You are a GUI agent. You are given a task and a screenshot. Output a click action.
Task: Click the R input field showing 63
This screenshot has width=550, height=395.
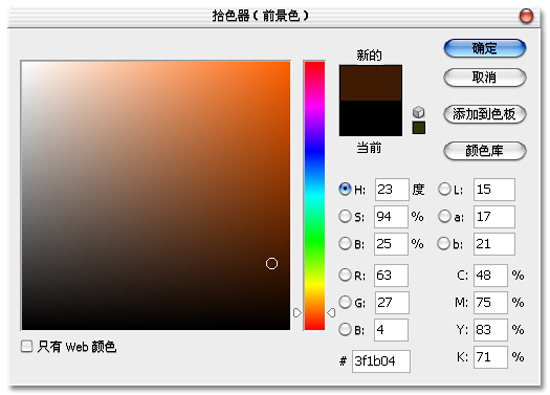pyautogui.click(x=391, y=275)
